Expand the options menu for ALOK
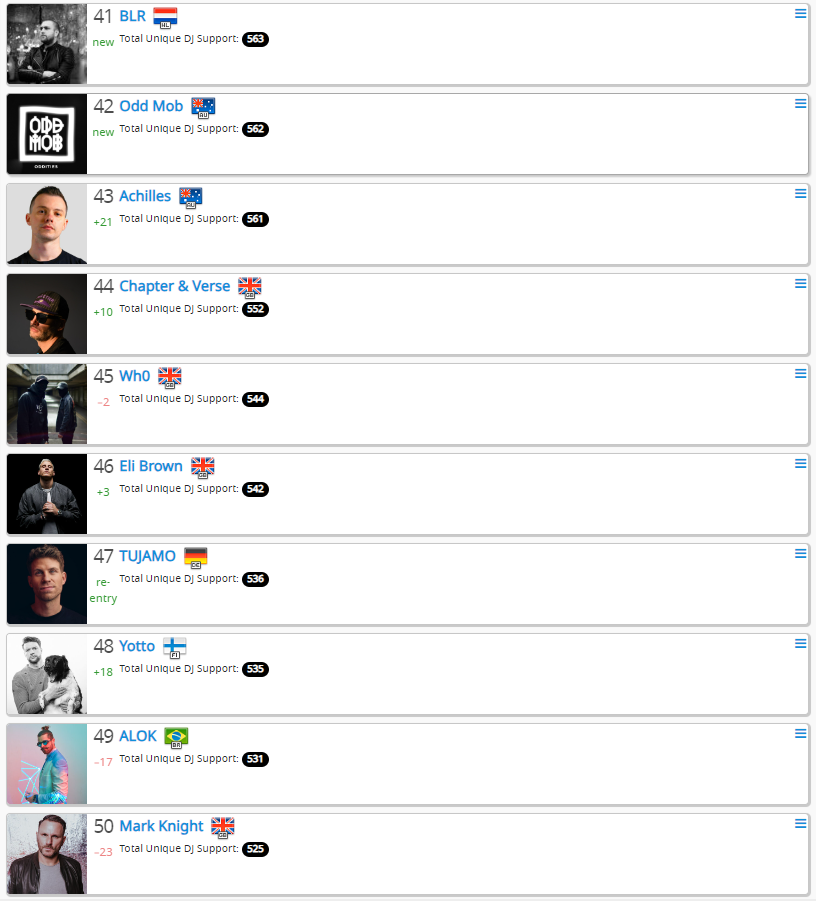816x901 pixels. click(x=800, y=734)
